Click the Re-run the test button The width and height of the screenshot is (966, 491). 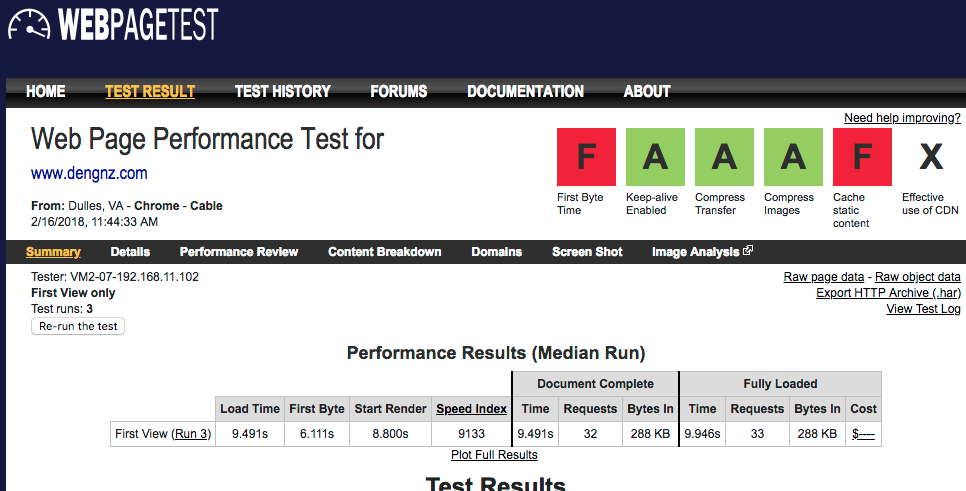pyautogui.click(x=78, y=326)
